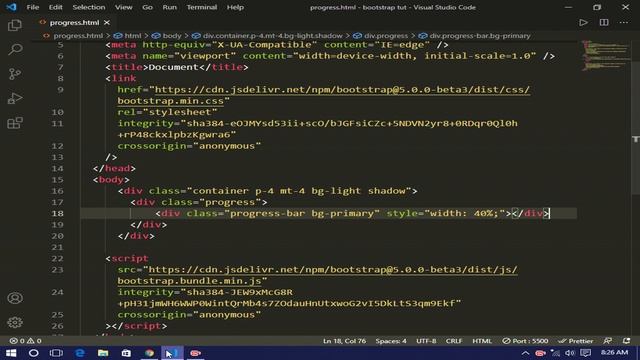Open the feedback icon in status bar
This screenshot has height=360, width=640.
(x=608, y=341)
